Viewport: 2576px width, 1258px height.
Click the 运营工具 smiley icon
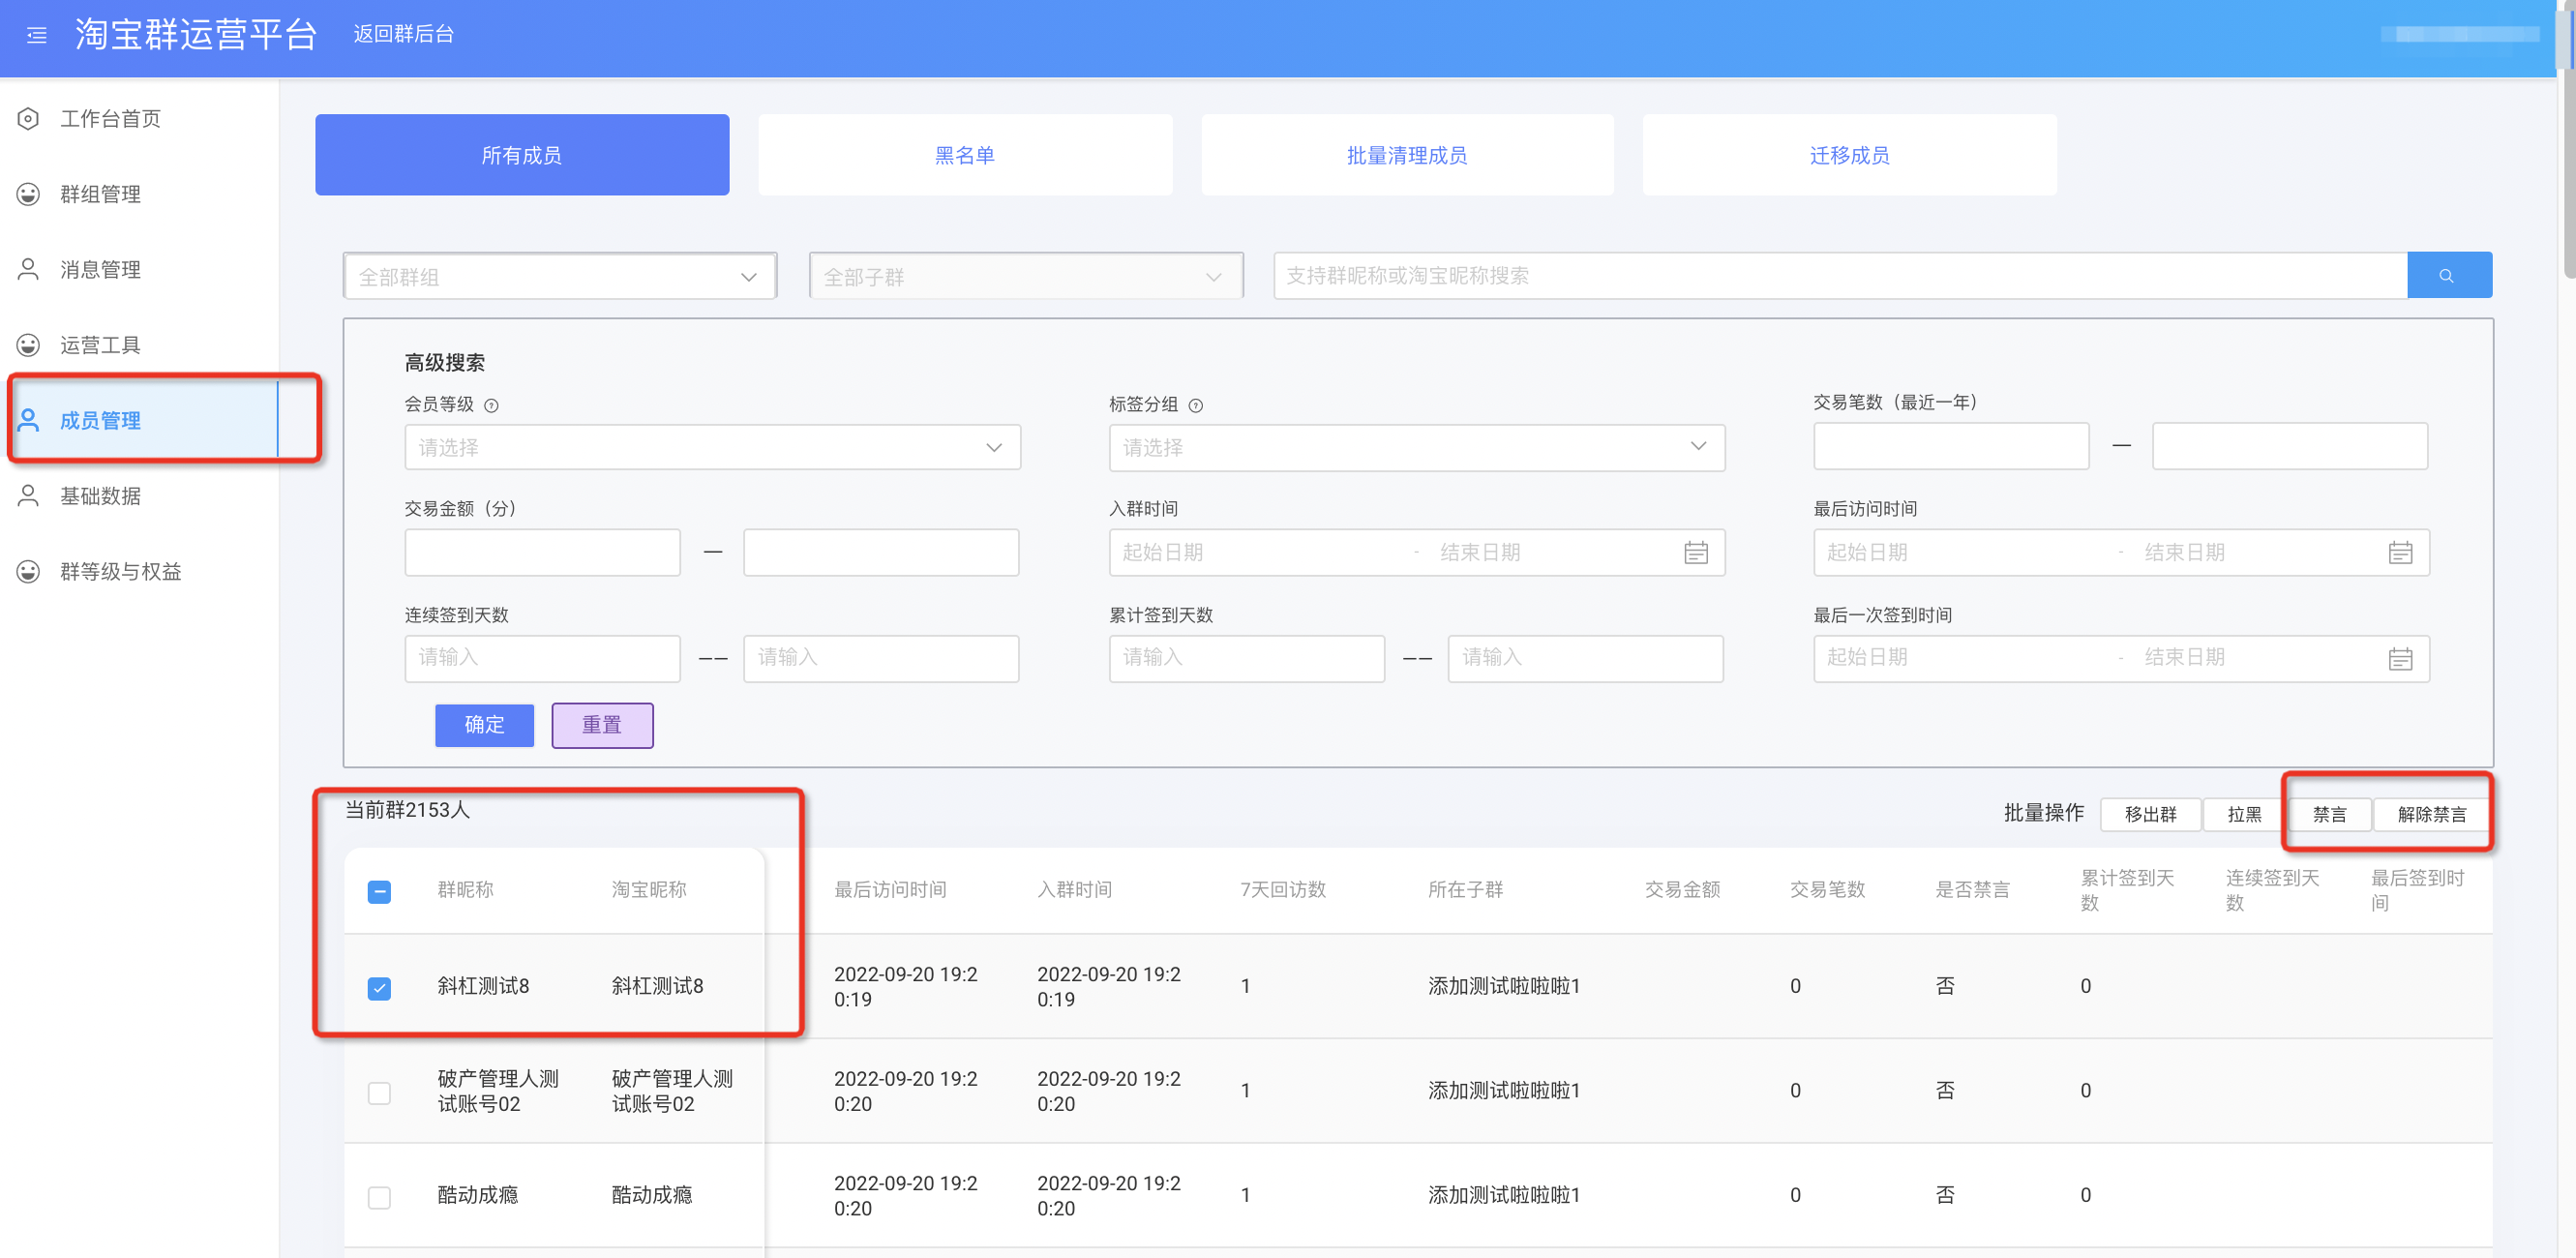coord(28,345)
